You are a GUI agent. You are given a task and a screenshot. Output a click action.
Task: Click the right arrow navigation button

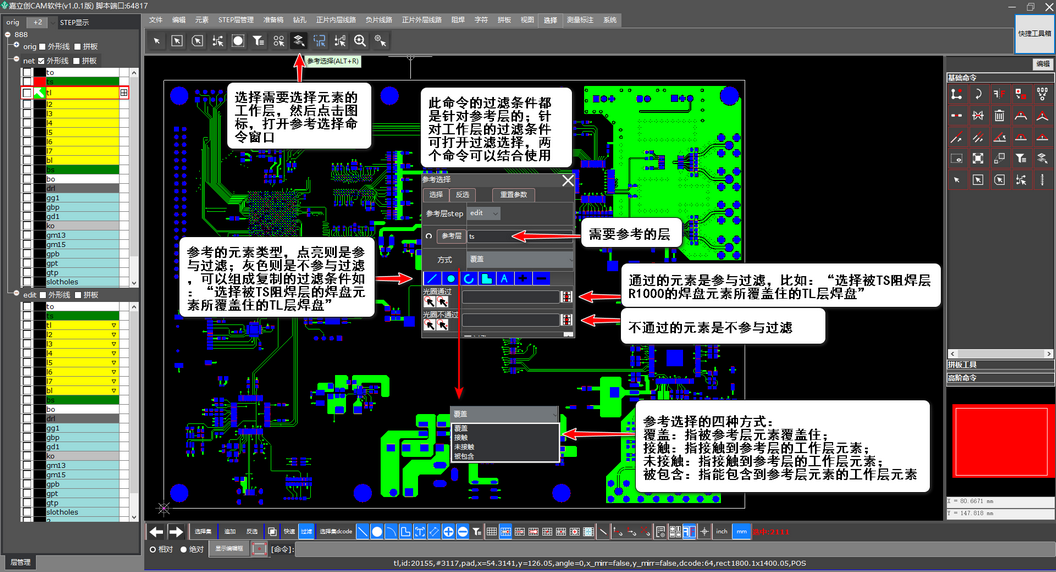point(176,532)
